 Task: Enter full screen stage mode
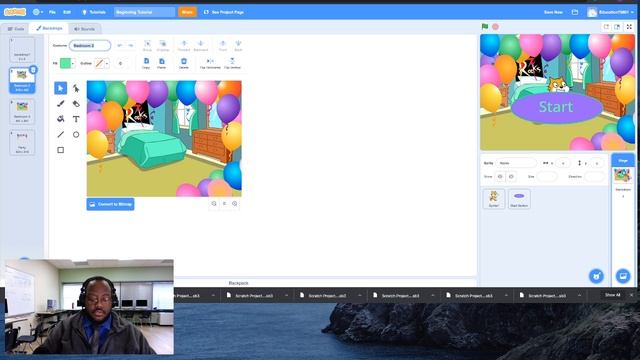[x=629, y=27]
